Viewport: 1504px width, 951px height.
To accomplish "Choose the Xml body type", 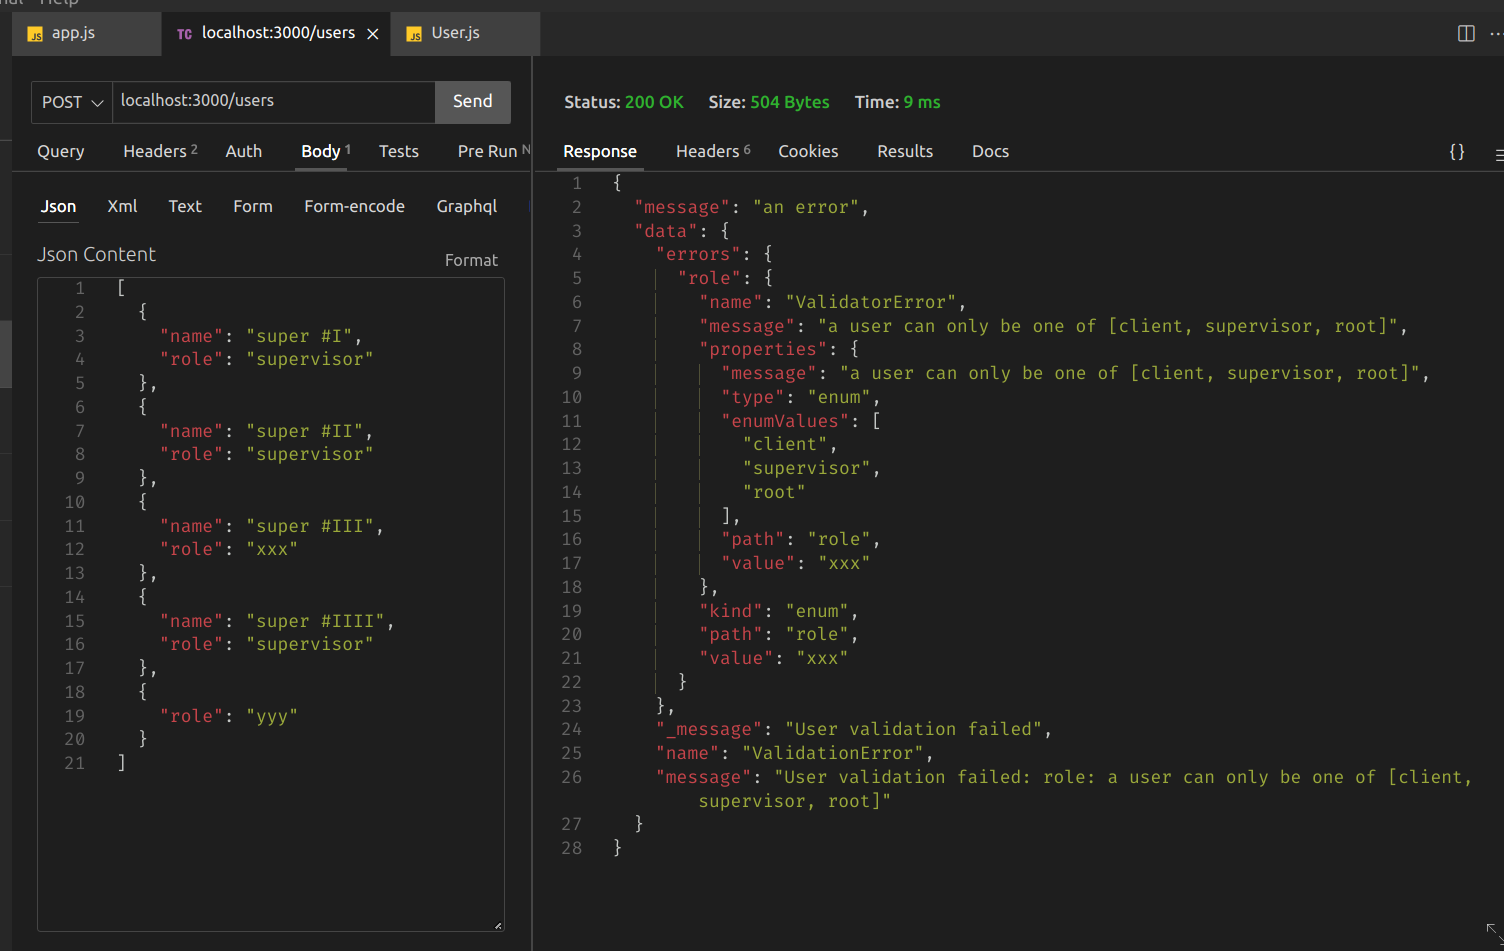I will click(x=122, y=206).
